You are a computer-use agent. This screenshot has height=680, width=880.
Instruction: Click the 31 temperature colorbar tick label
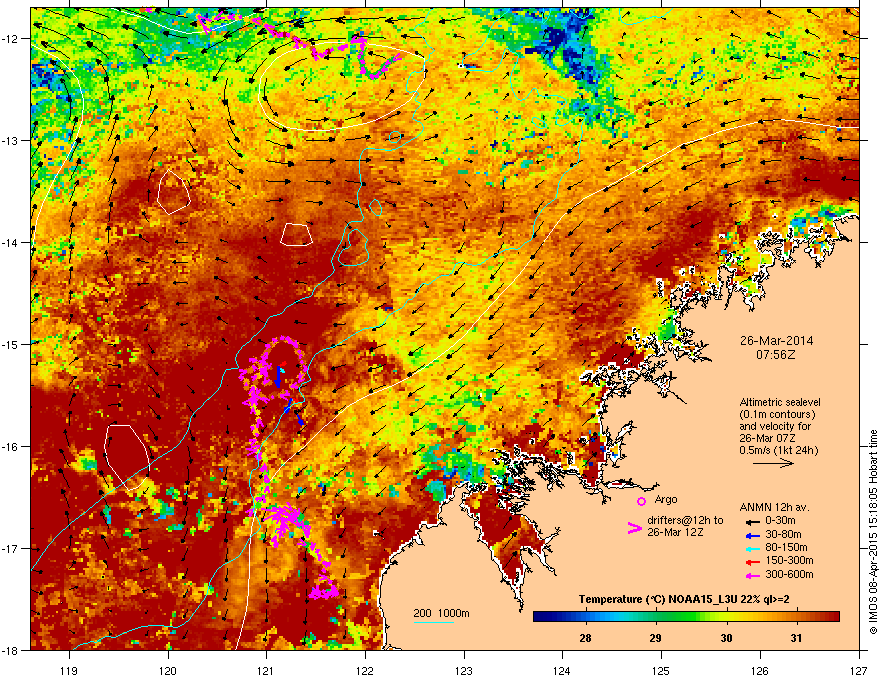click(x=796, y=638)
